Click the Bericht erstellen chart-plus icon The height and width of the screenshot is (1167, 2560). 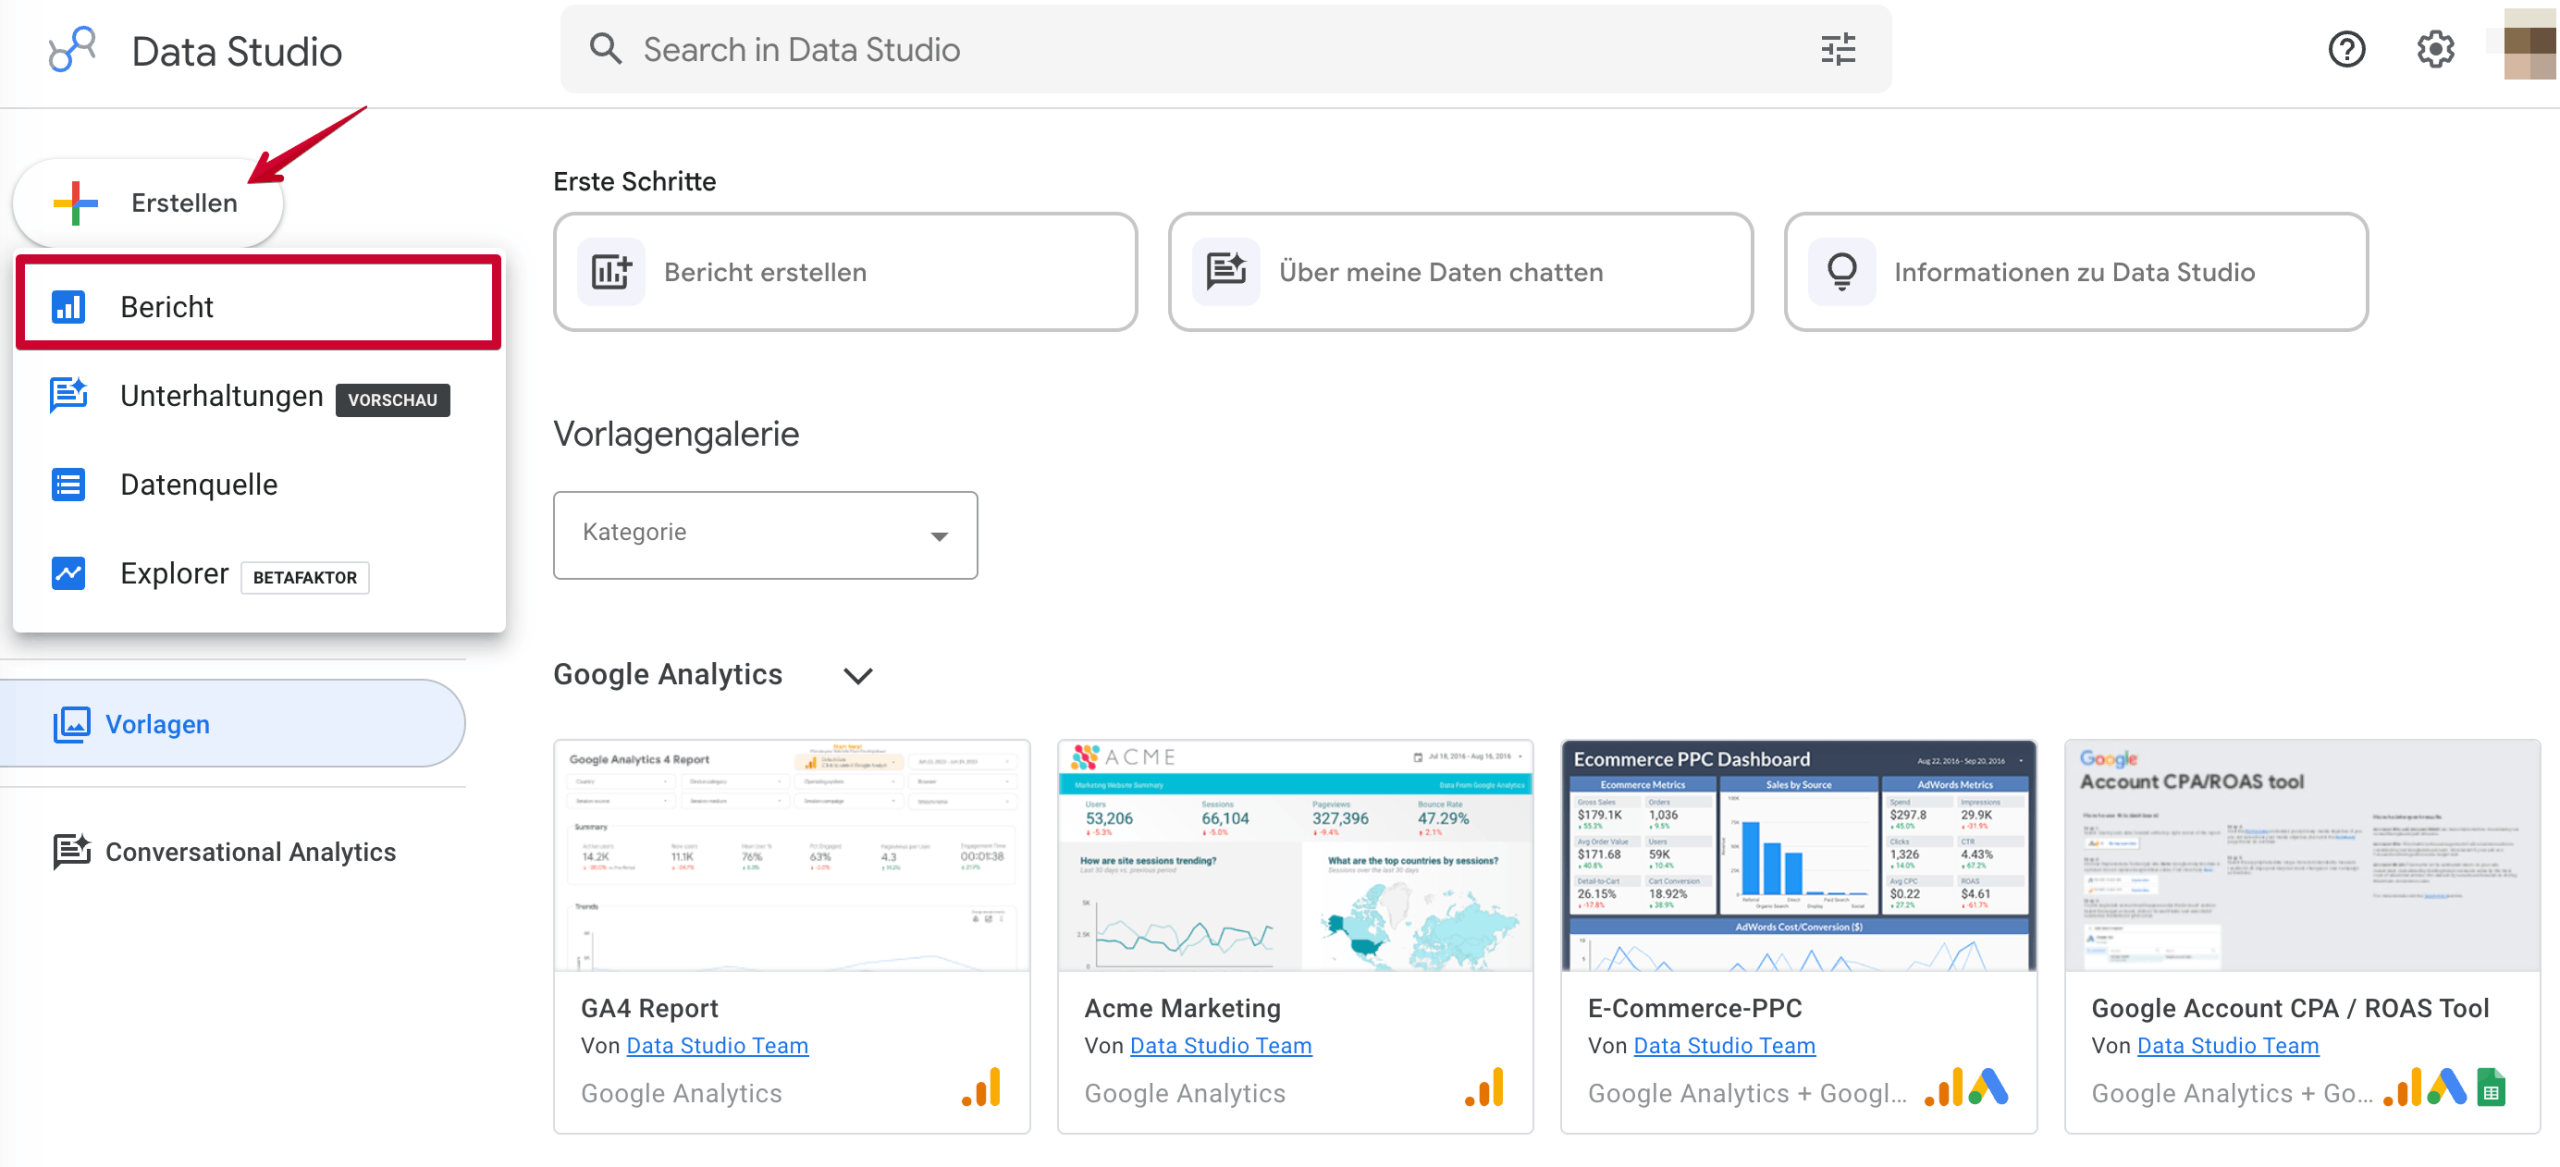click(x=611, y=272)
